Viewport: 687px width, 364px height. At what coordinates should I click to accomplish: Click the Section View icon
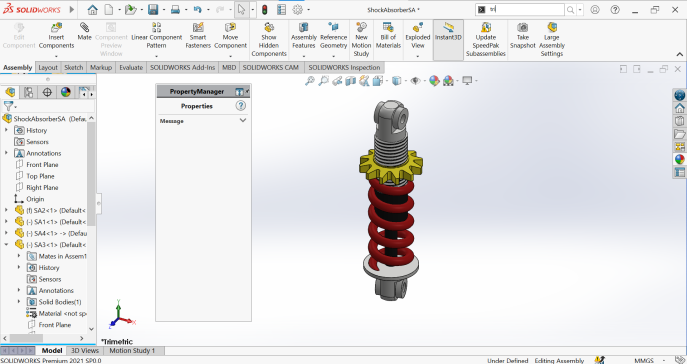tap(351, 81)
